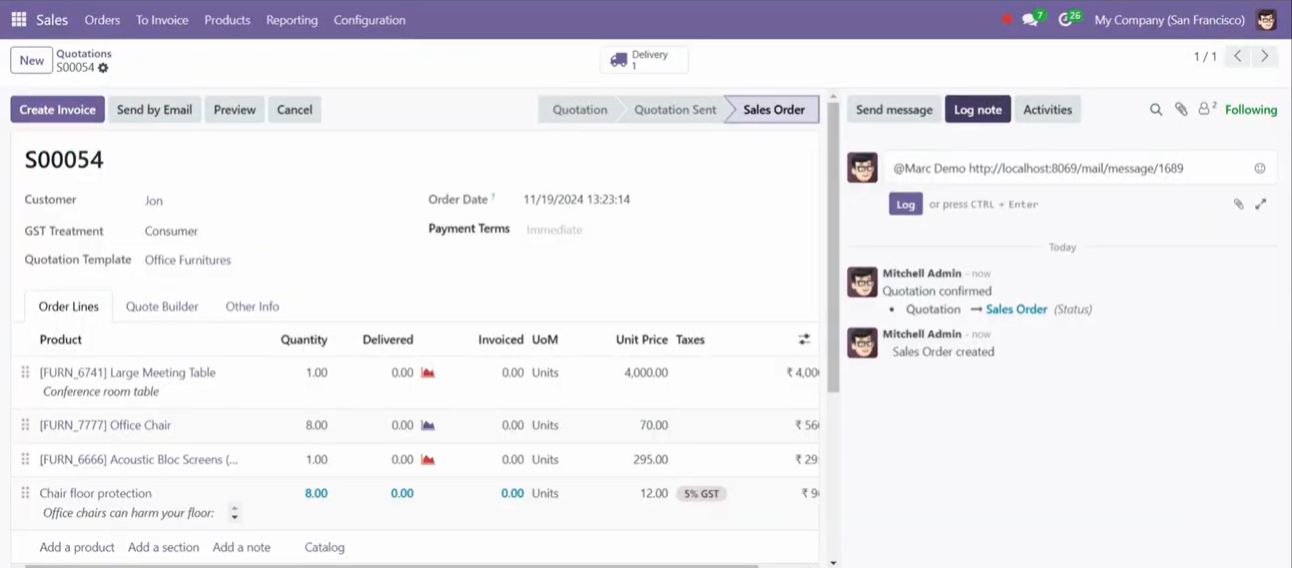Click Add a product link
Viewport: 1292px width, 568px height.
coord(77,547)
